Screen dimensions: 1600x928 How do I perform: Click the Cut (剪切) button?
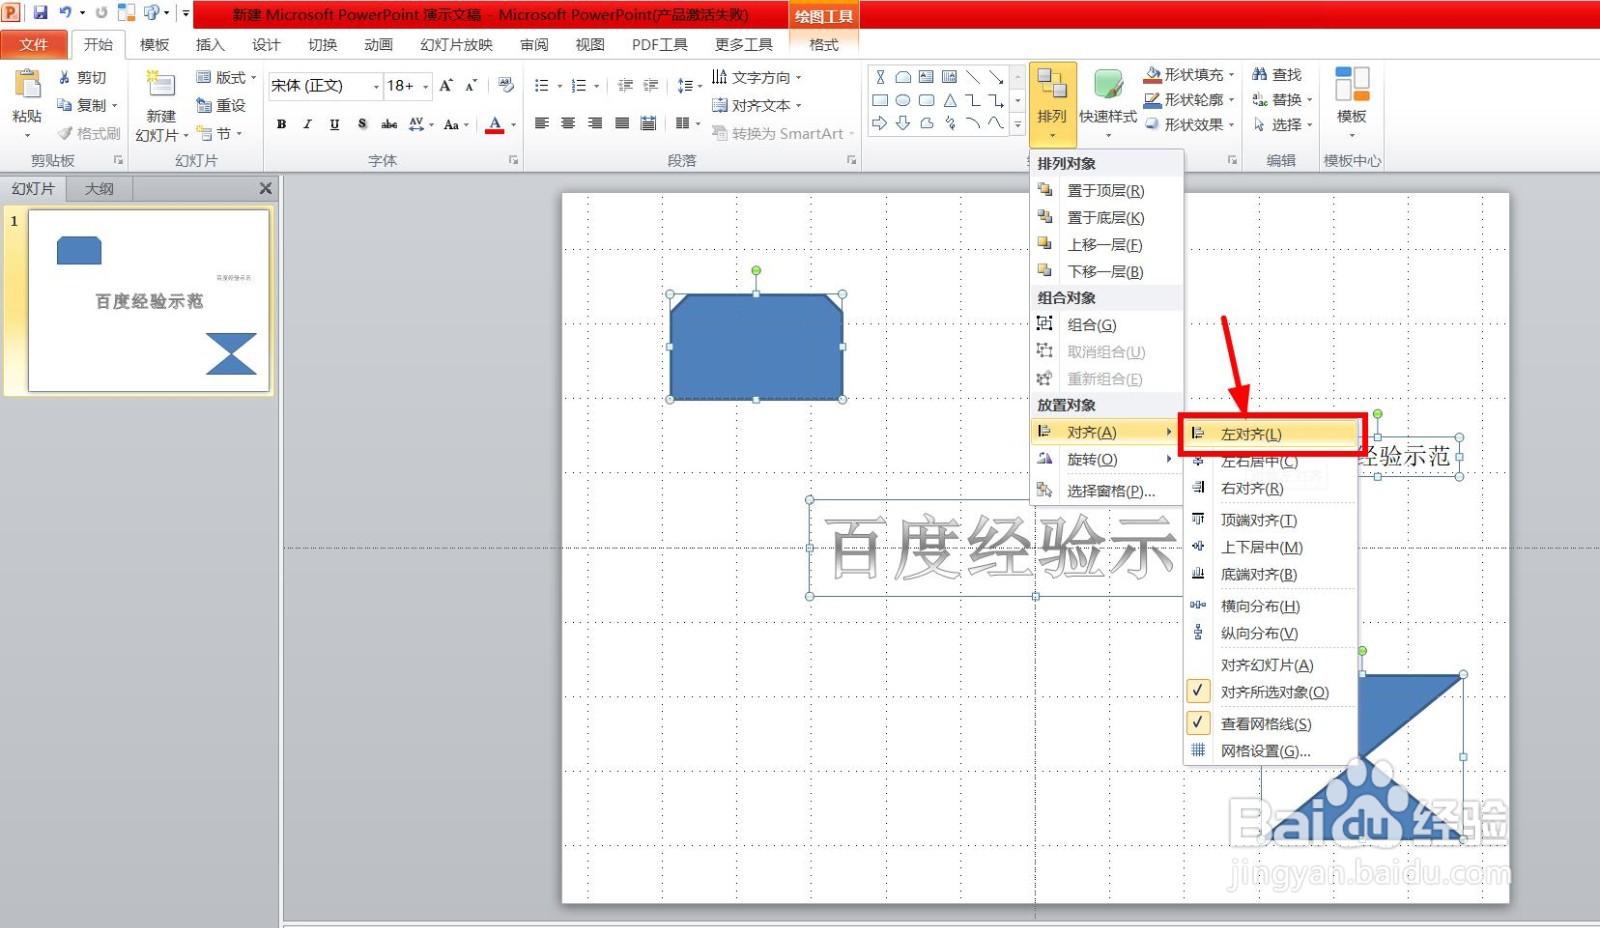coord(82,77)
